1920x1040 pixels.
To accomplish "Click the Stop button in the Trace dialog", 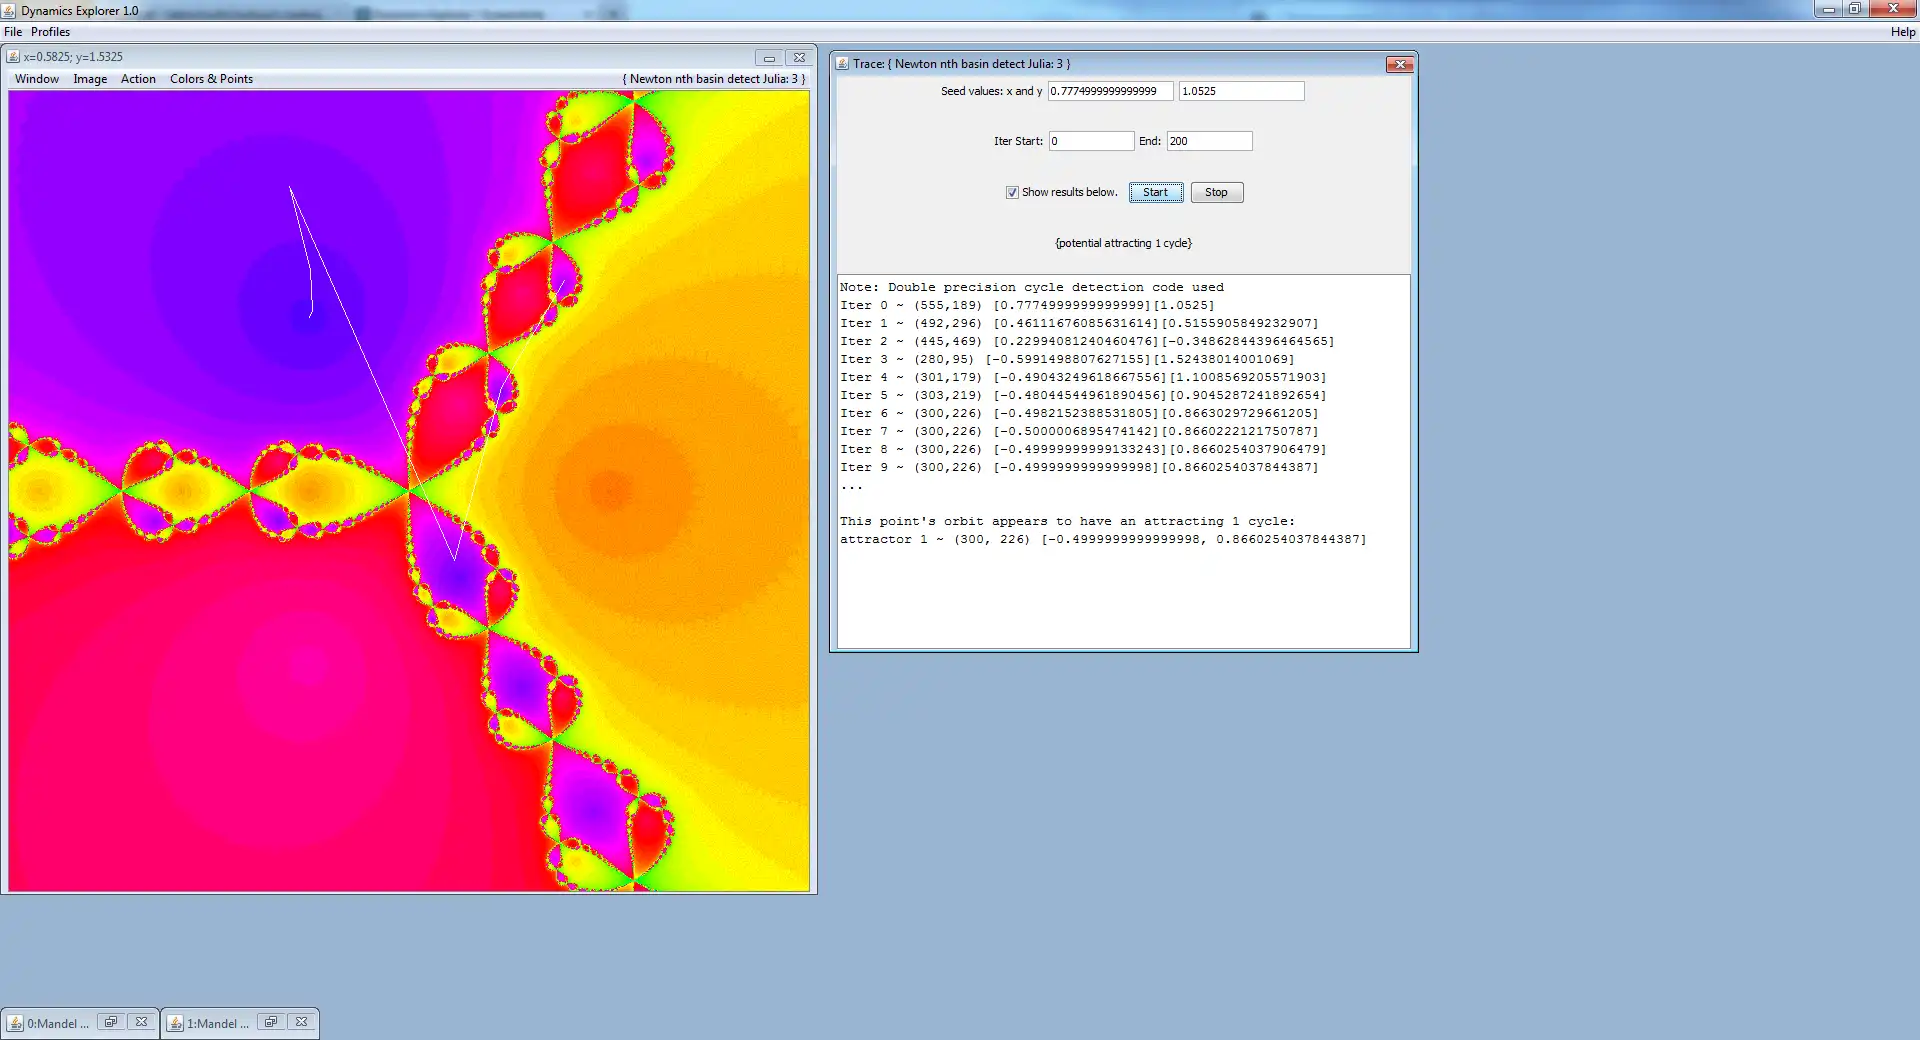I will pos(1216,192).
